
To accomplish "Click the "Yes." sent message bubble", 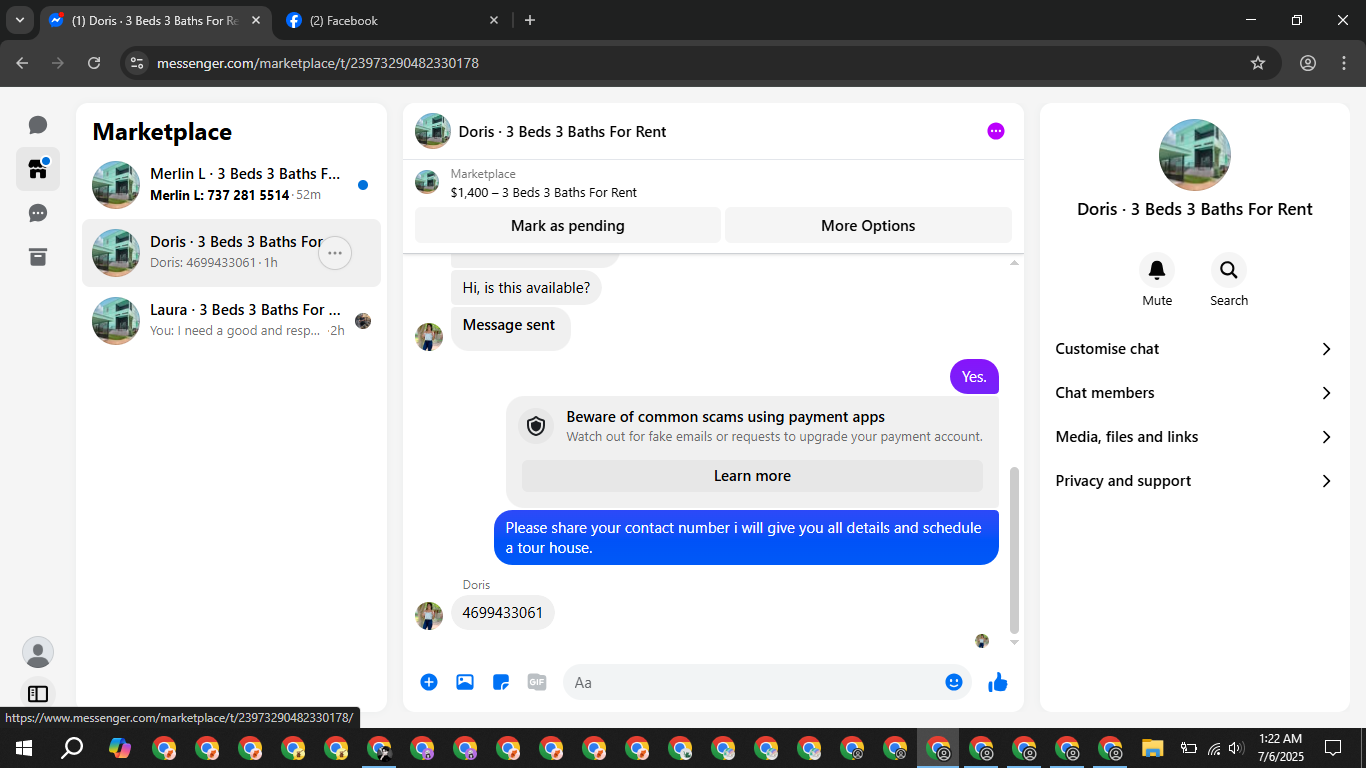I will pos(974,377).
